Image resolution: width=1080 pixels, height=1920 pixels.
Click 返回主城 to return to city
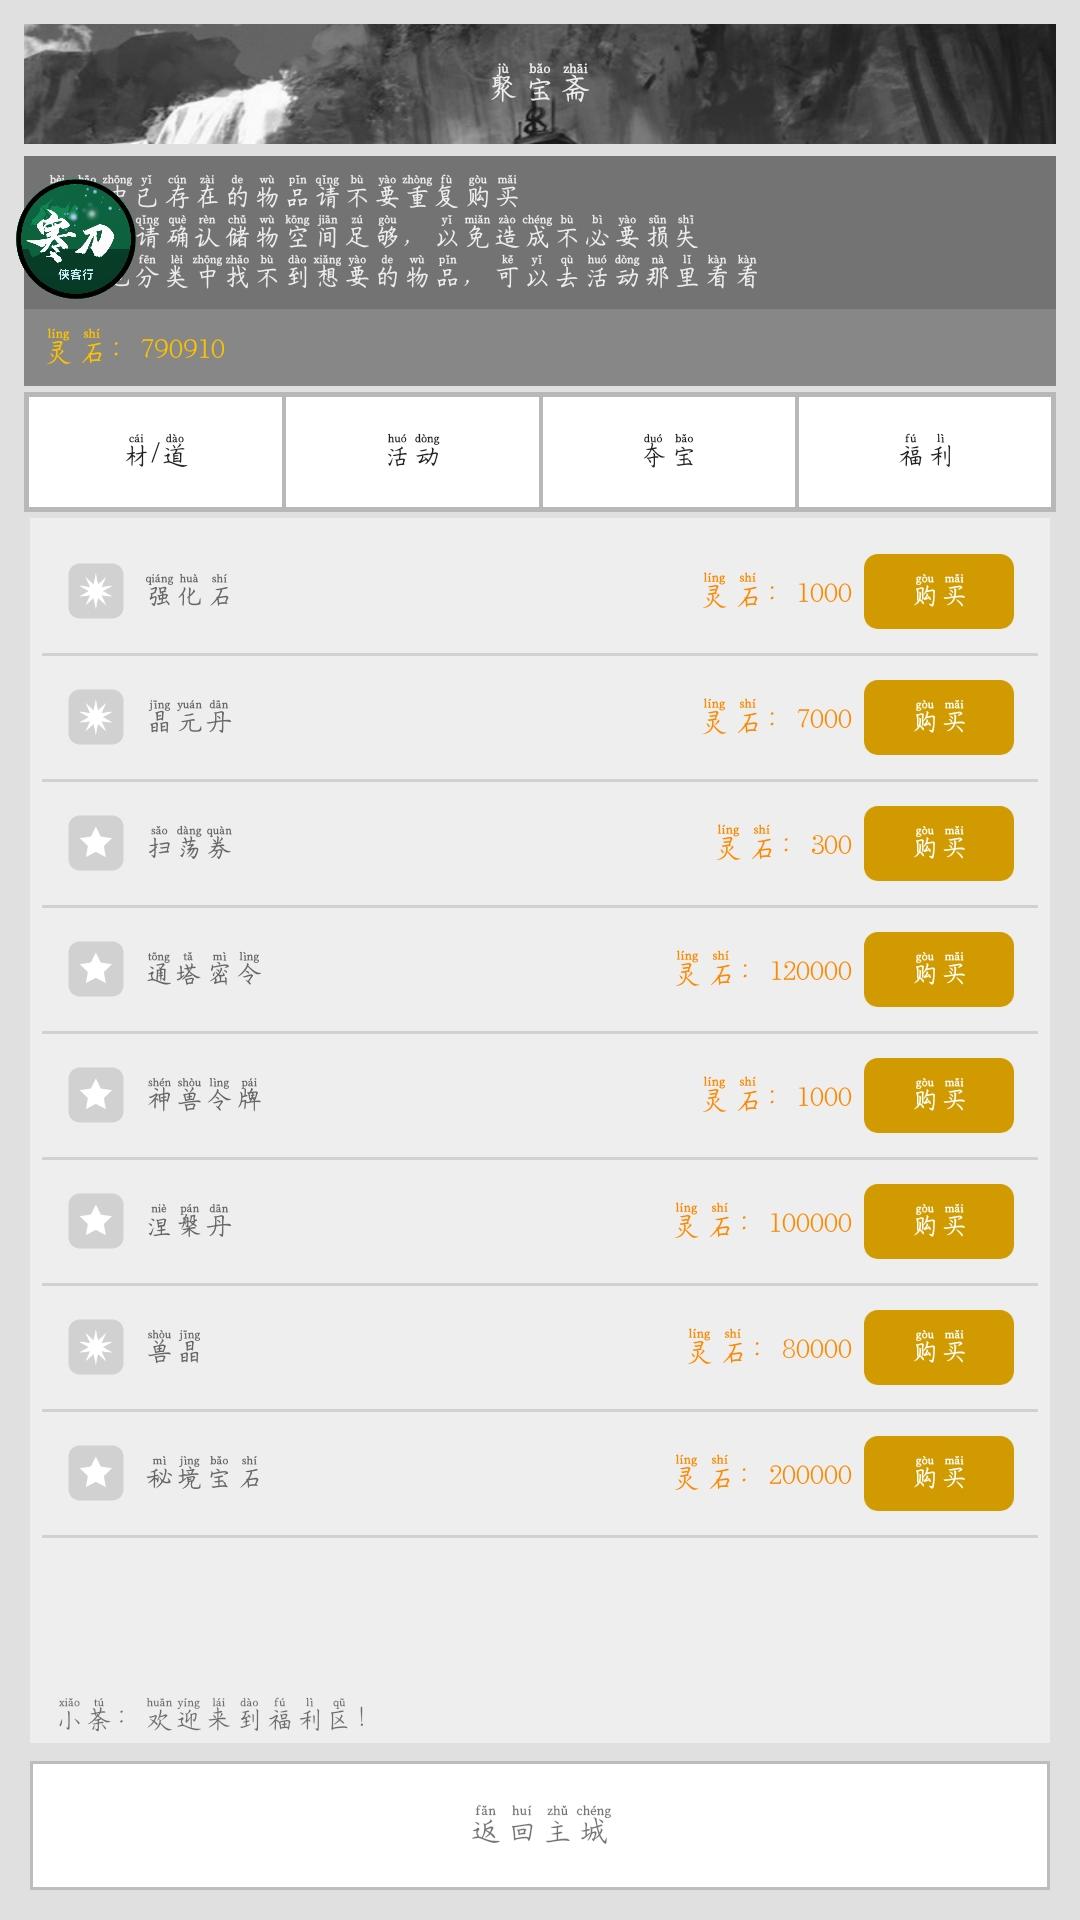[x=540, y=1825]
